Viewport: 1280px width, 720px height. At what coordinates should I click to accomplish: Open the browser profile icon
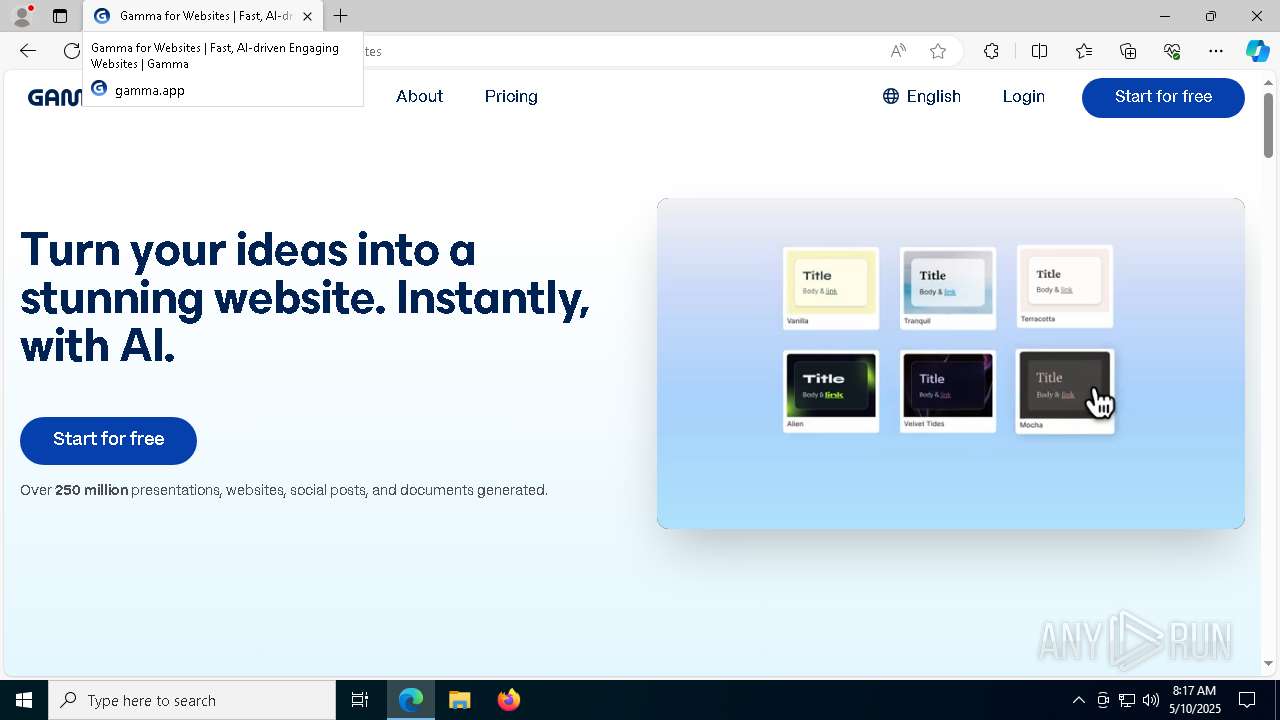[21, 16]
